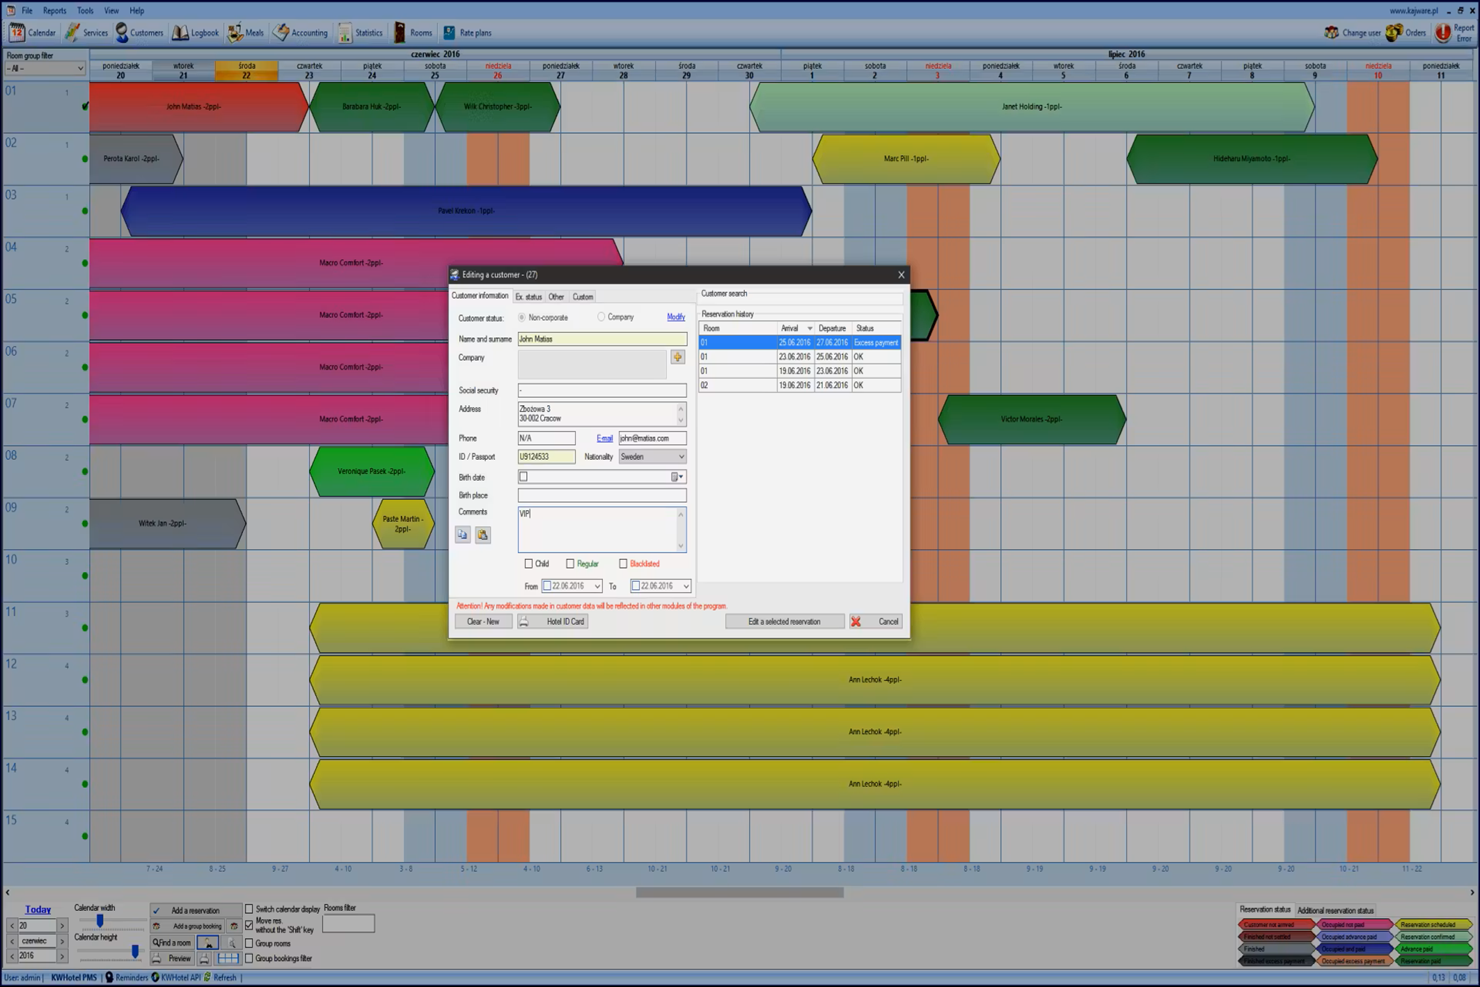Click Edit a selected reservation button
Screen dimensions: 1480x987
(784, 621)
